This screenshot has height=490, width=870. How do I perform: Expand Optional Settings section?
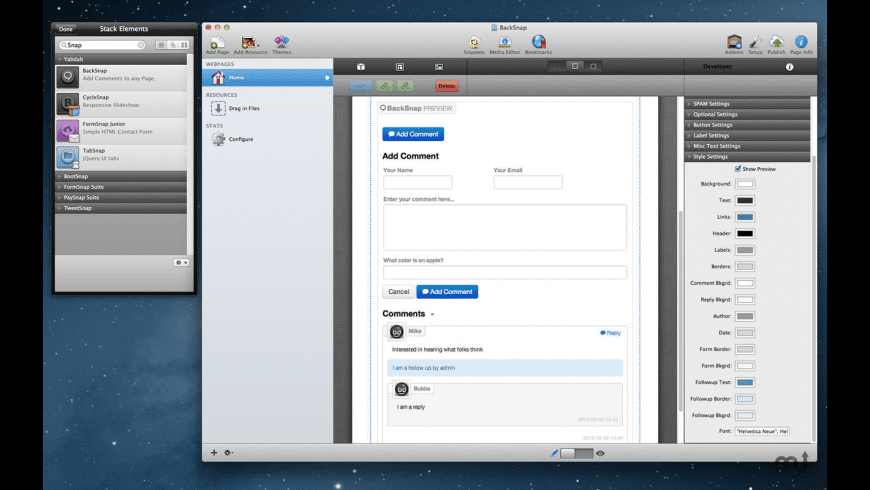(x=747, y=114)
